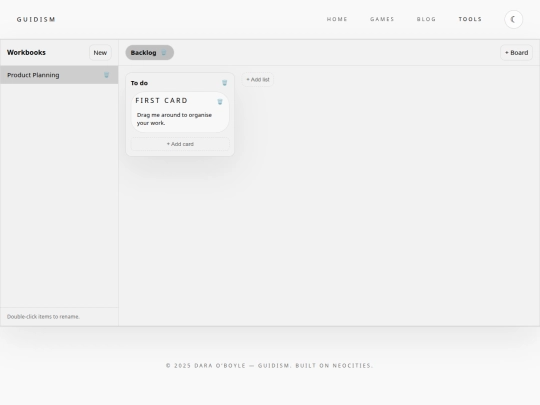Remove First Card using its trash icon
This screenshot has width=540, height=405.
[x=220, y=101]
